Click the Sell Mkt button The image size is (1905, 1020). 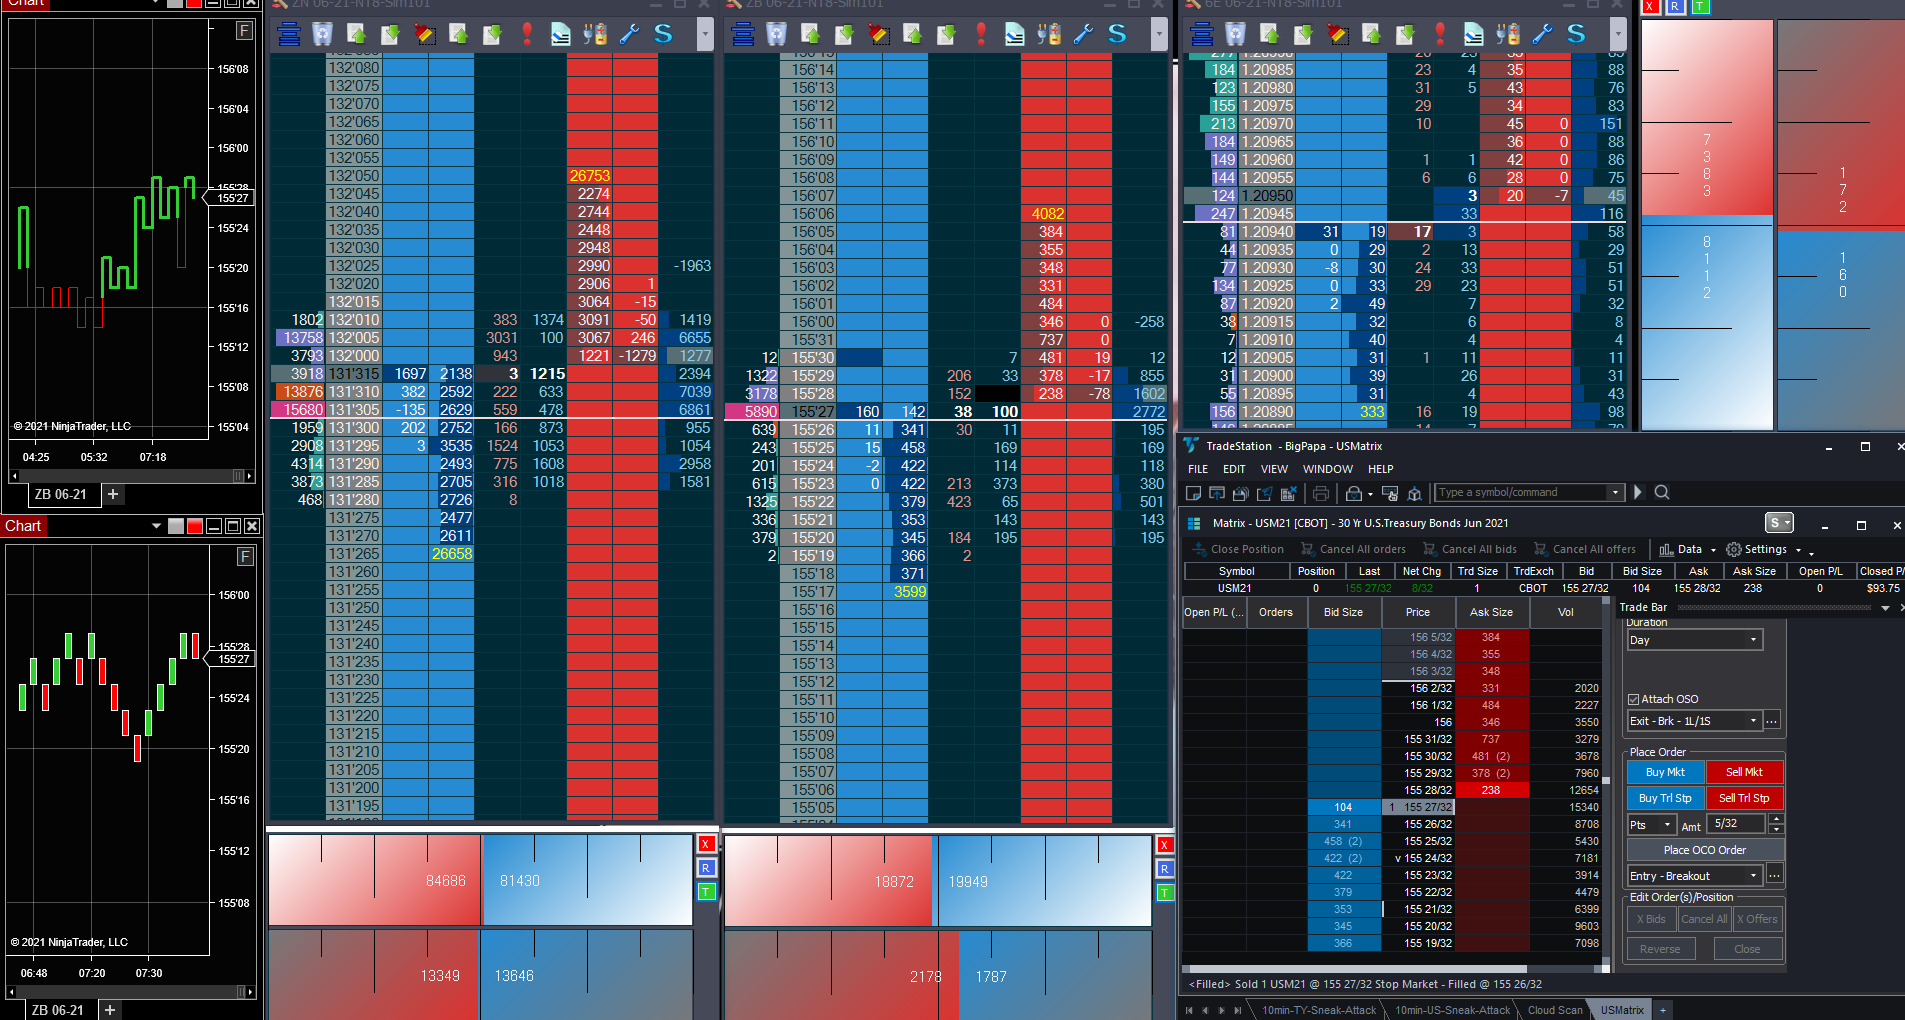1744,772
